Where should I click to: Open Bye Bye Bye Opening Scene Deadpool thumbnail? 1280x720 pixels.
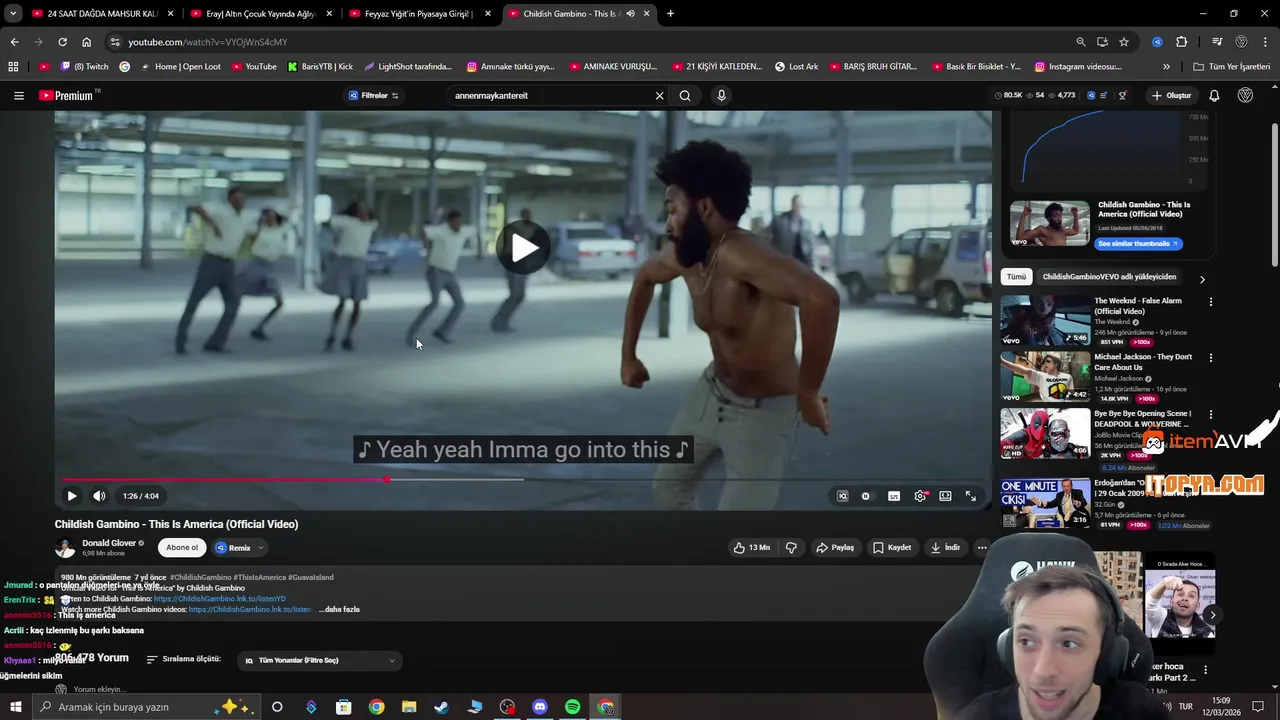1046,433
